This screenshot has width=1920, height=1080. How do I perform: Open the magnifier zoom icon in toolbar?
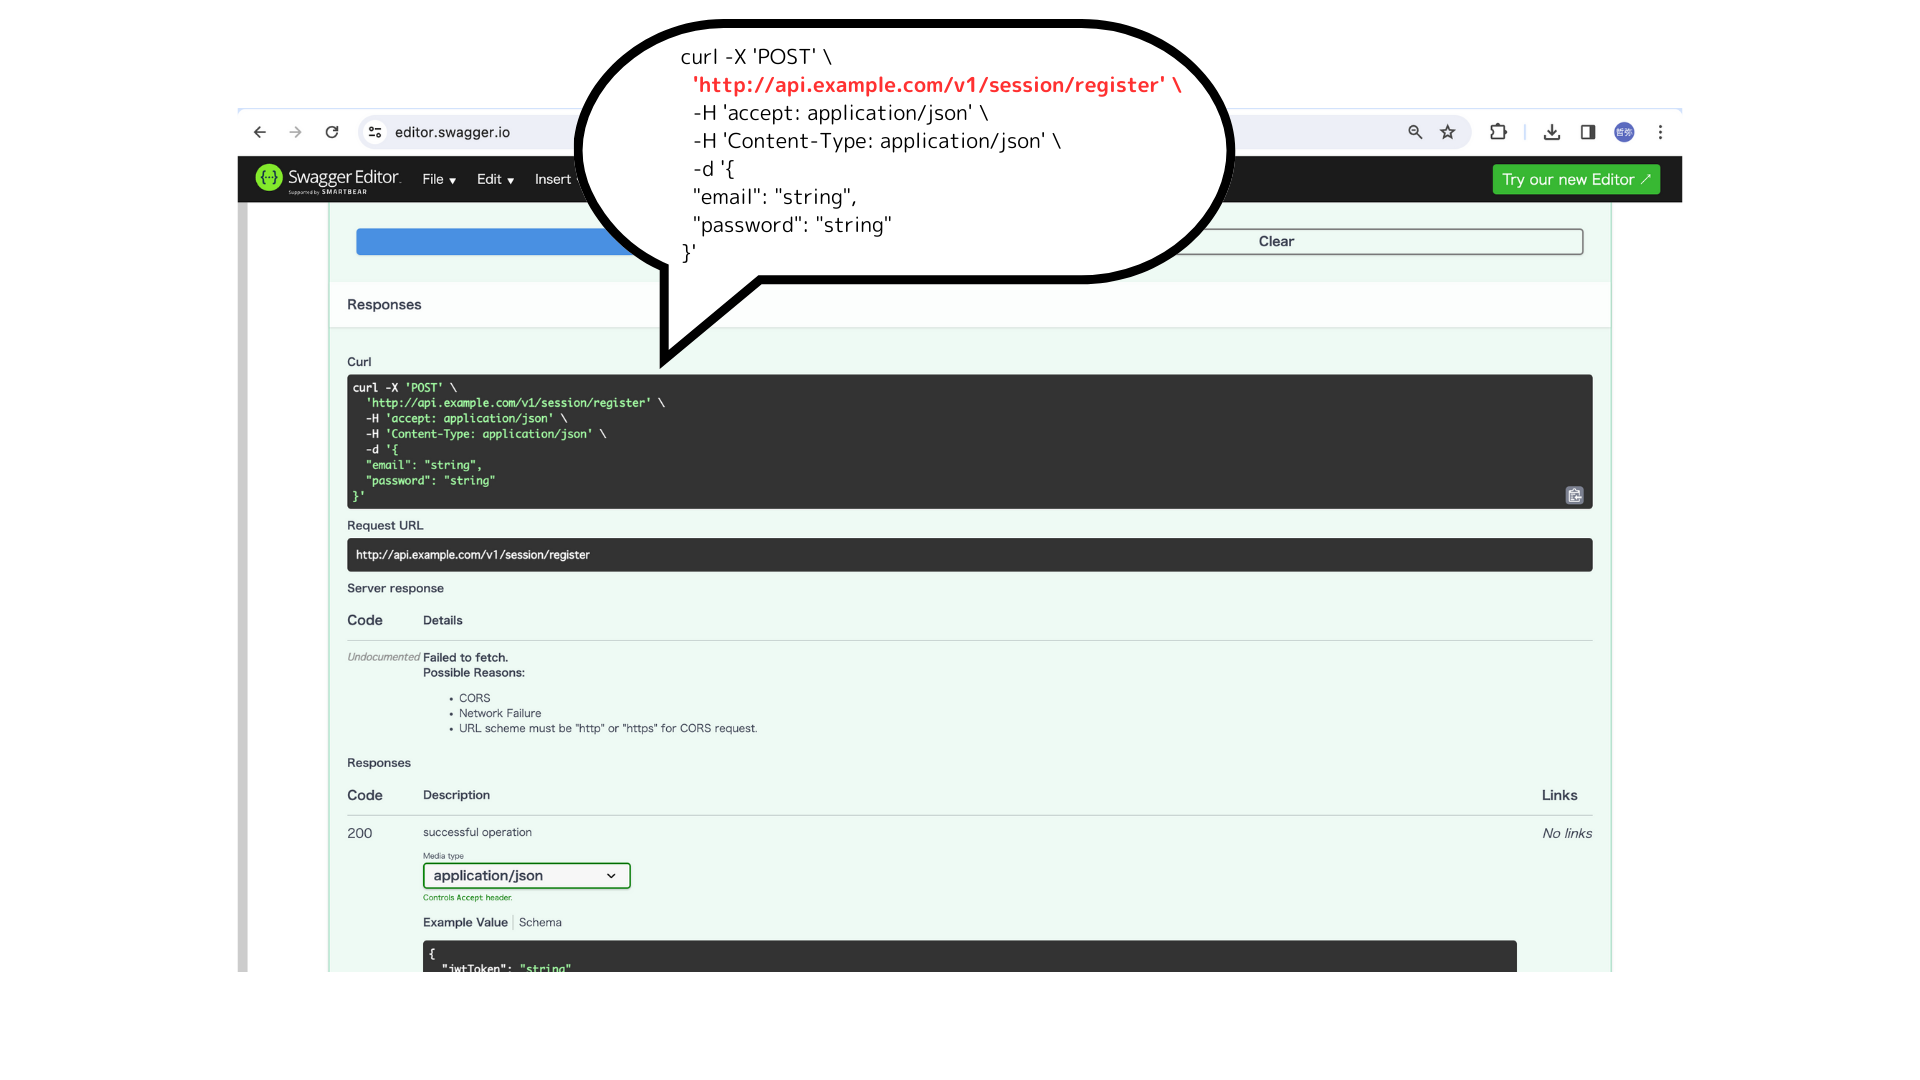tap(1414, 131)
